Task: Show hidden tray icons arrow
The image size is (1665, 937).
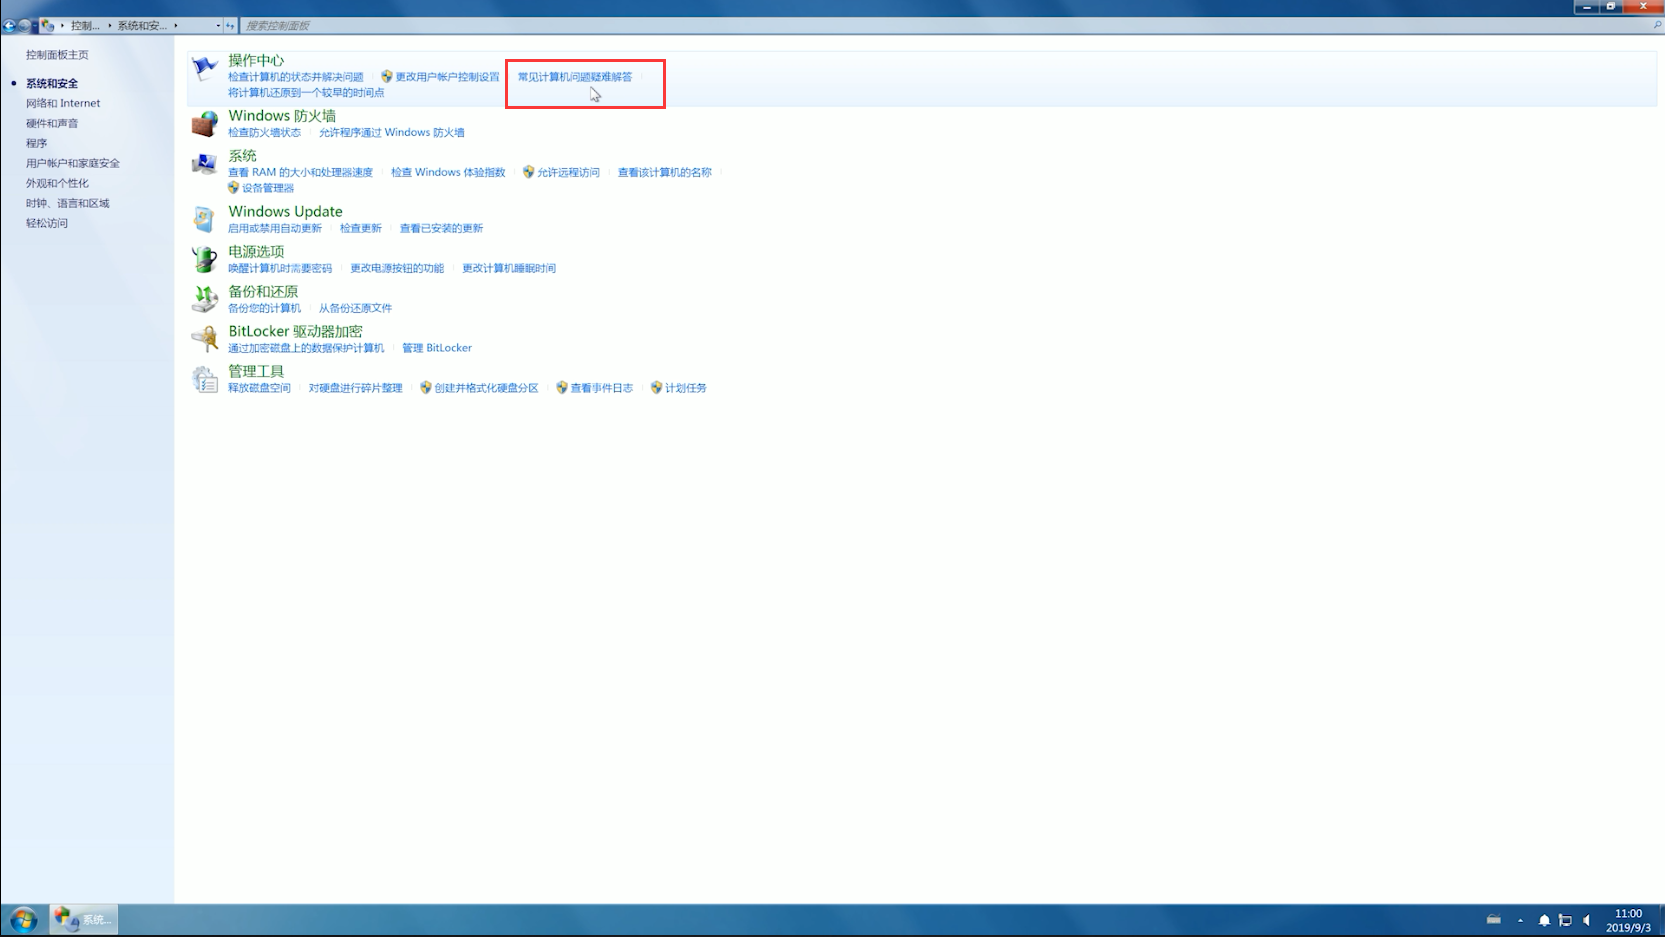Action: 1520,920
